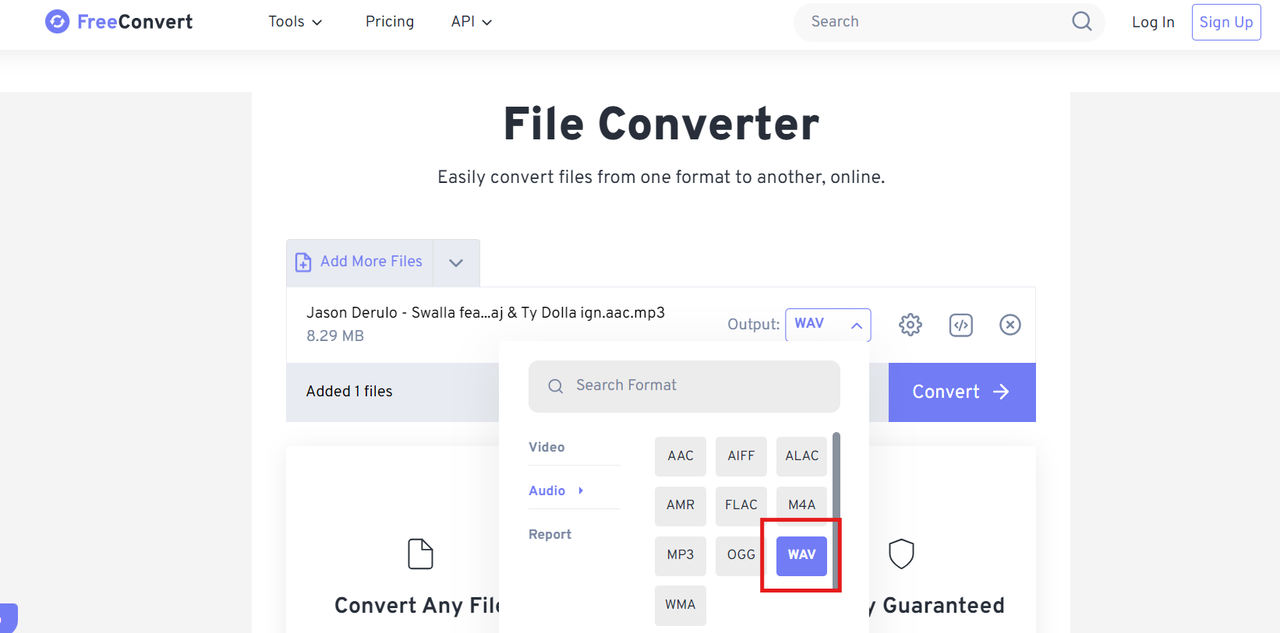1280x633 pixels.
Task: Click the magnifier icon in Search Format box
Action: click(x=556, y=386)
